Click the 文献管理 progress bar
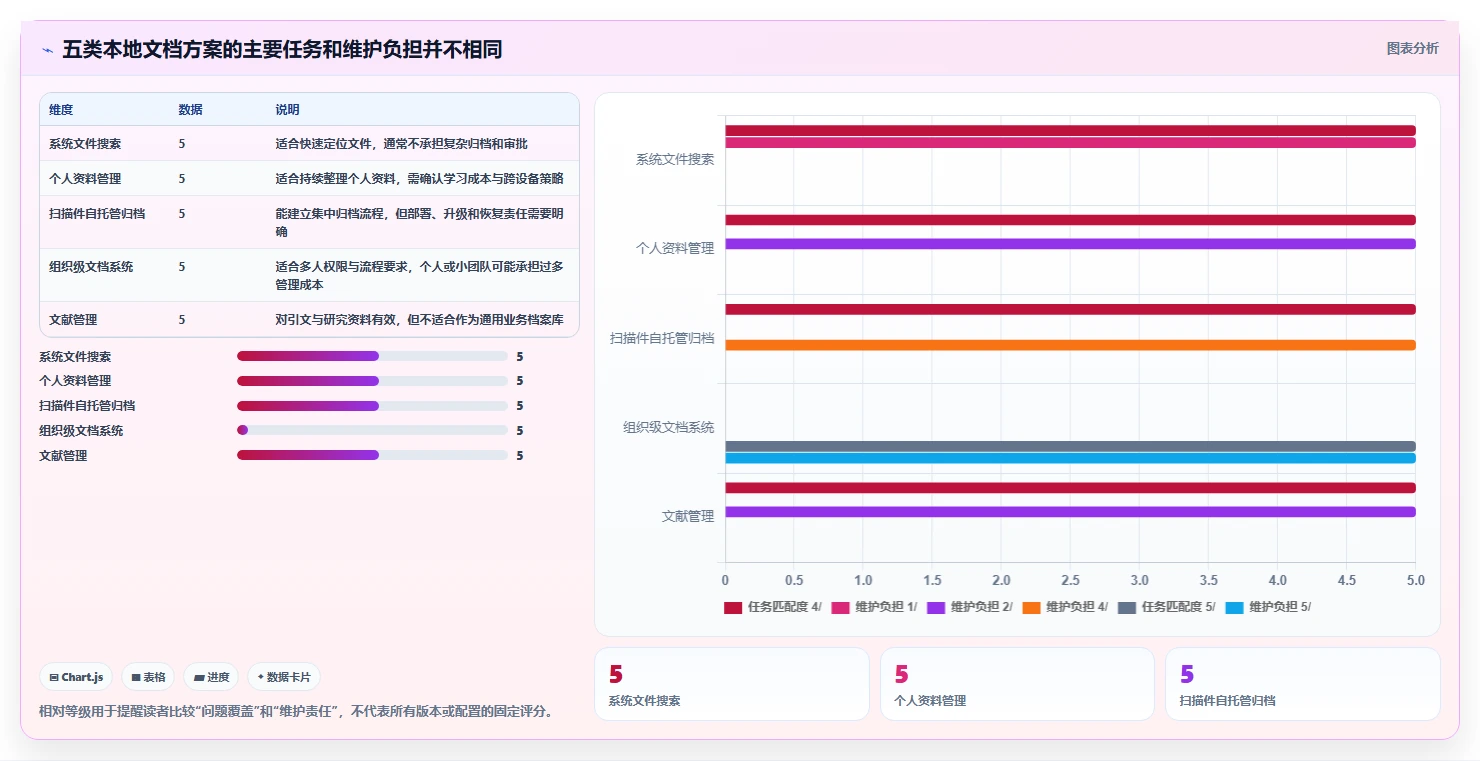Image resolution: width=1480 pixels, height=761 pixels. [372, 455]
